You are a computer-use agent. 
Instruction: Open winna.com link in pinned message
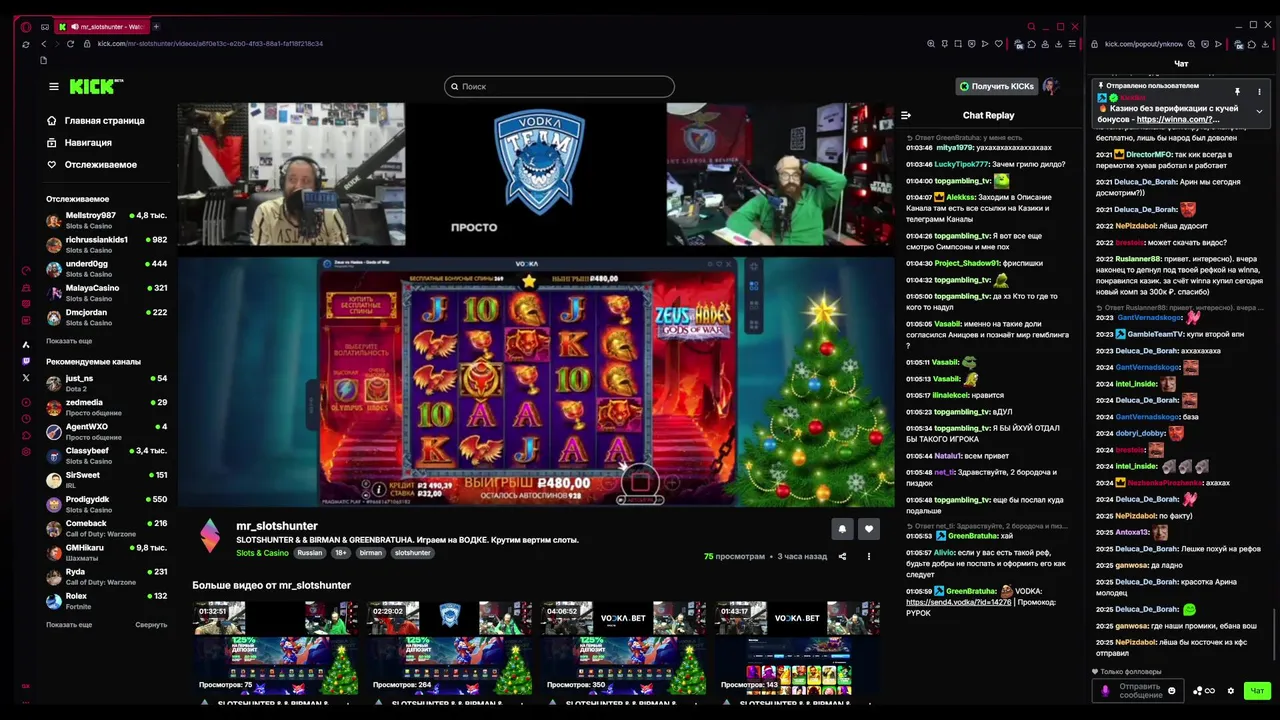(x=1178, y=120)
